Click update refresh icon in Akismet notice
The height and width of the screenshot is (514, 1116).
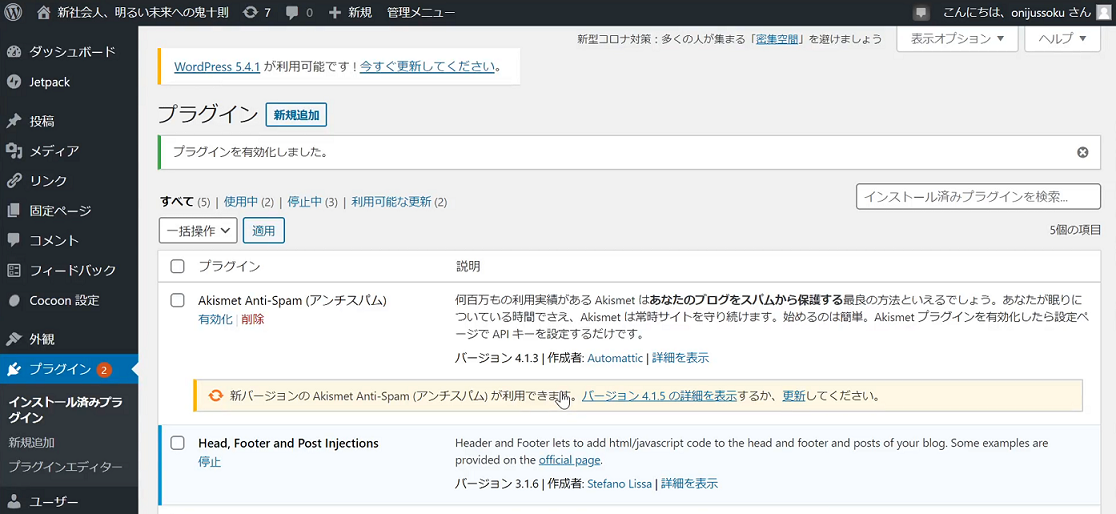(215, 396)
